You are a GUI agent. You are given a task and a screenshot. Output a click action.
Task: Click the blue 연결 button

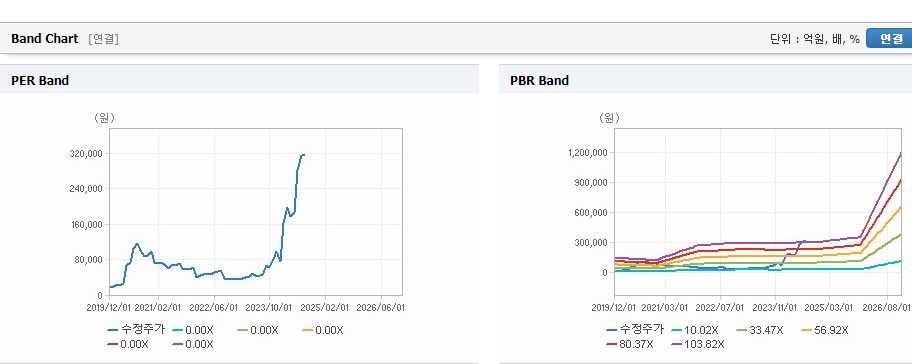click(x=890, y=38)
